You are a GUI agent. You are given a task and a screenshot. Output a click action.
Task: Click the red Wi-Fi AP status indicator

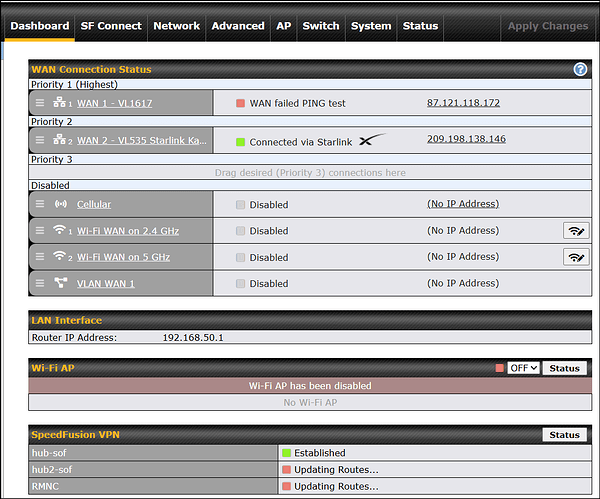pyautogui.click(x=499, y=368)
